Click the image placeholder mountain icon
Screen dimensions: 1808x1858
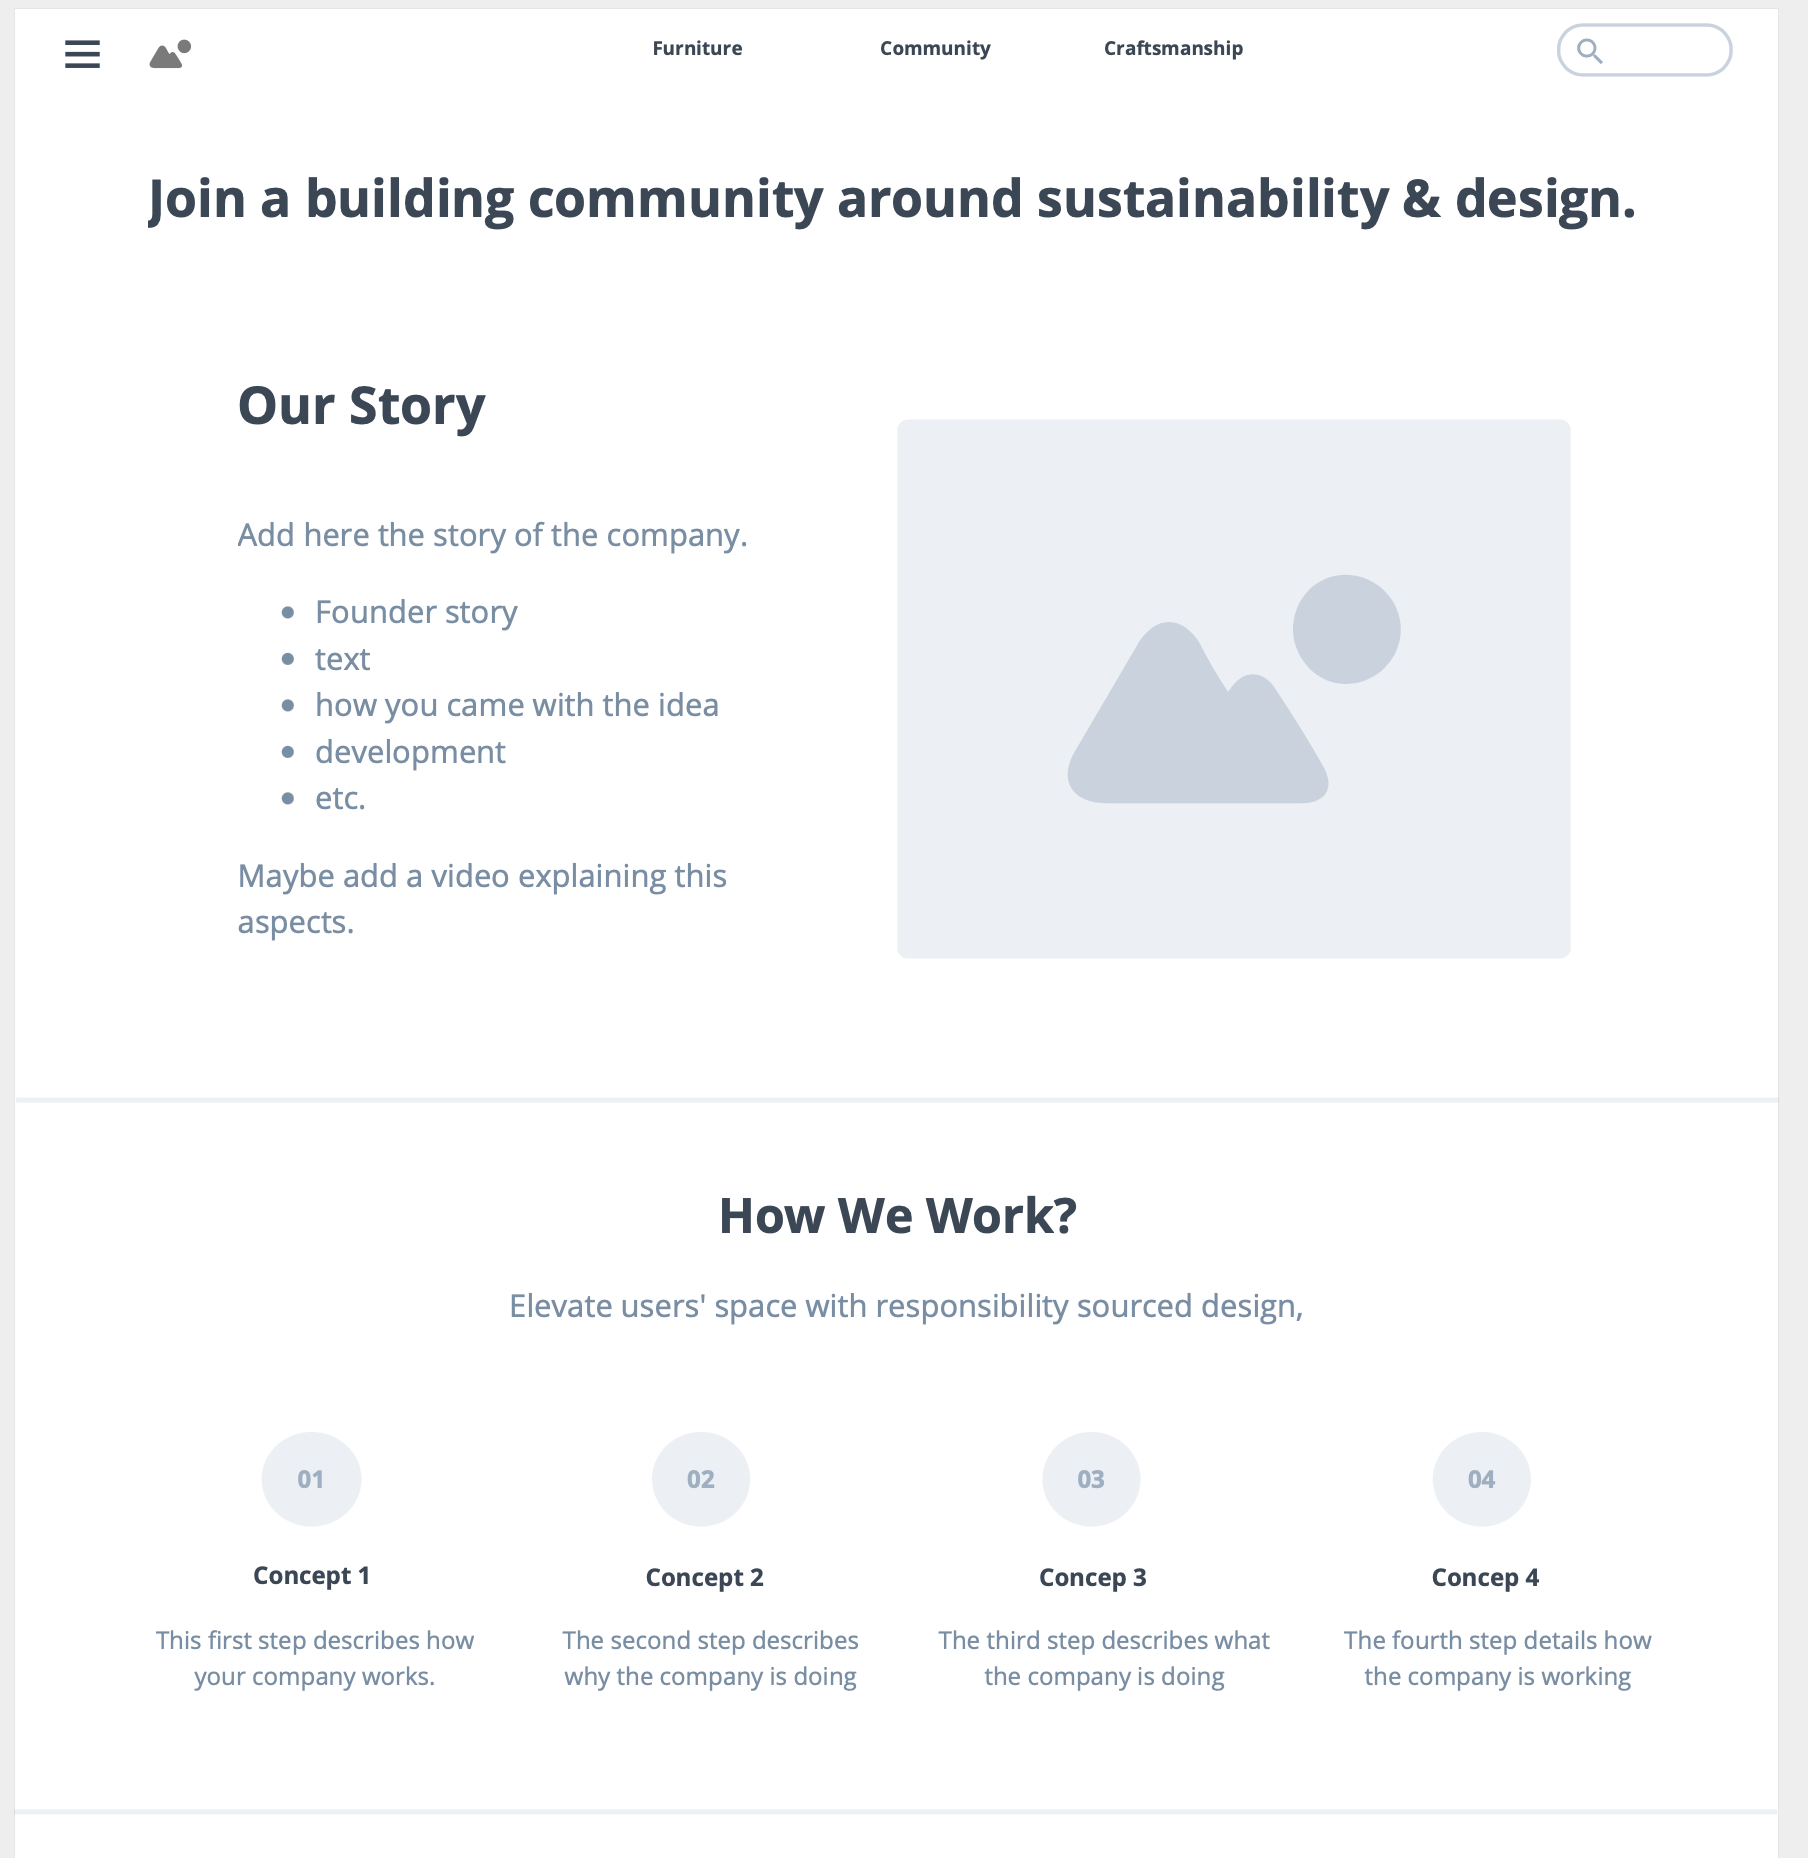[x=1234, y=689]
